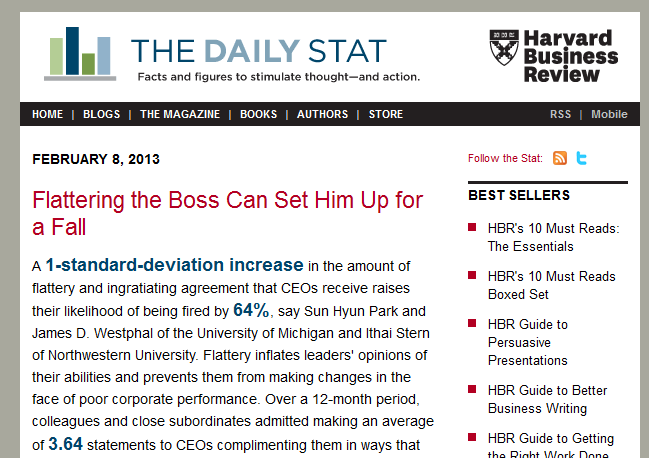Click the Daily Stat bar chart logo
Viewport: 649px width, 458px height.
click(80, 54)
